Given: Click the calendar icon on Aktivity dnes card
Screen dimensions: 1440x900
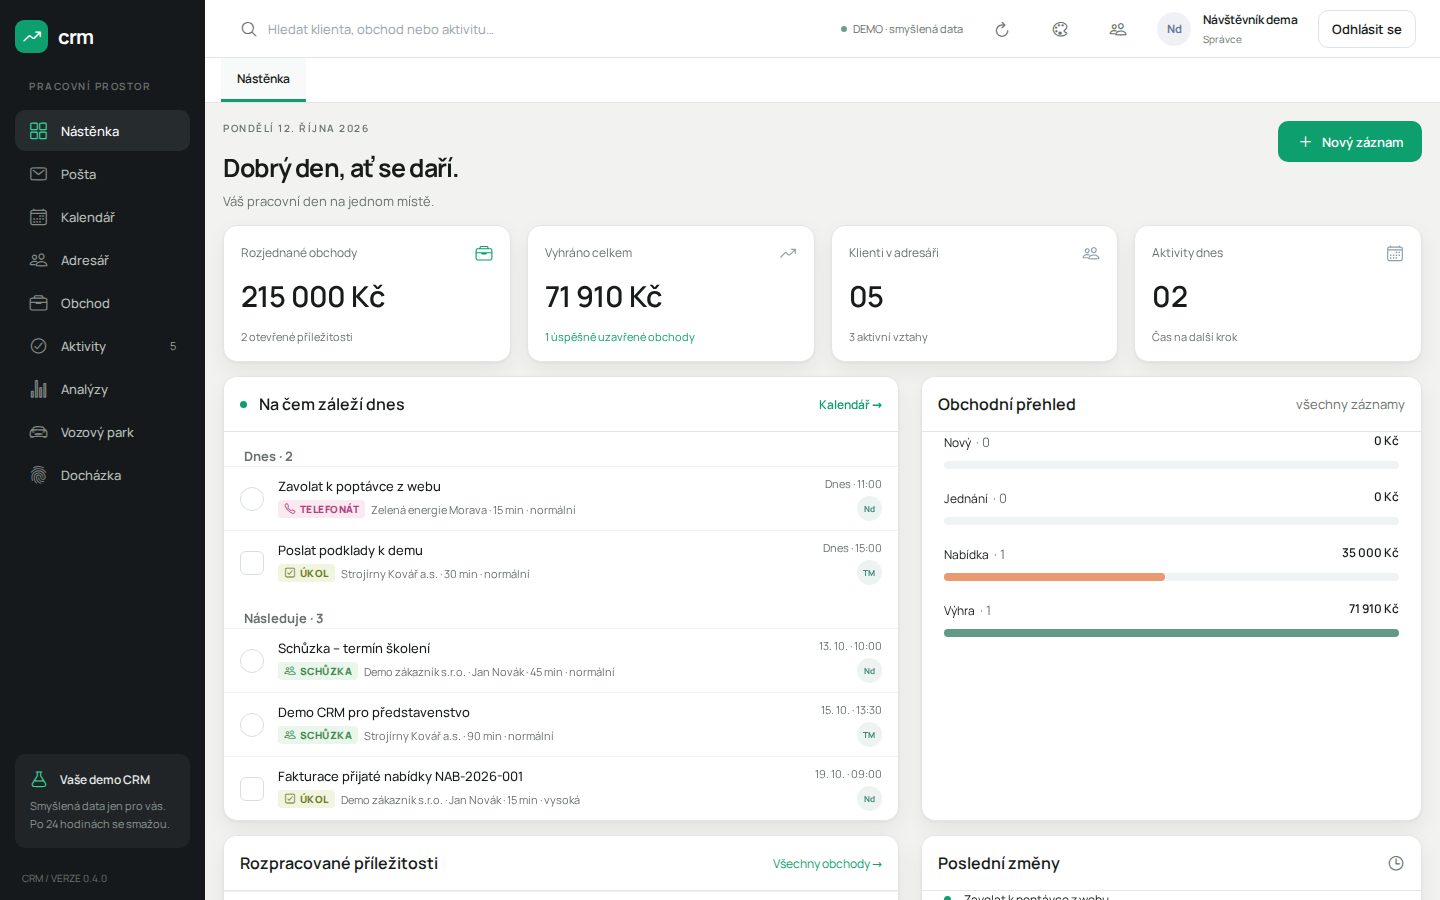Looking at the screenshot, I should coord(1395,253).
